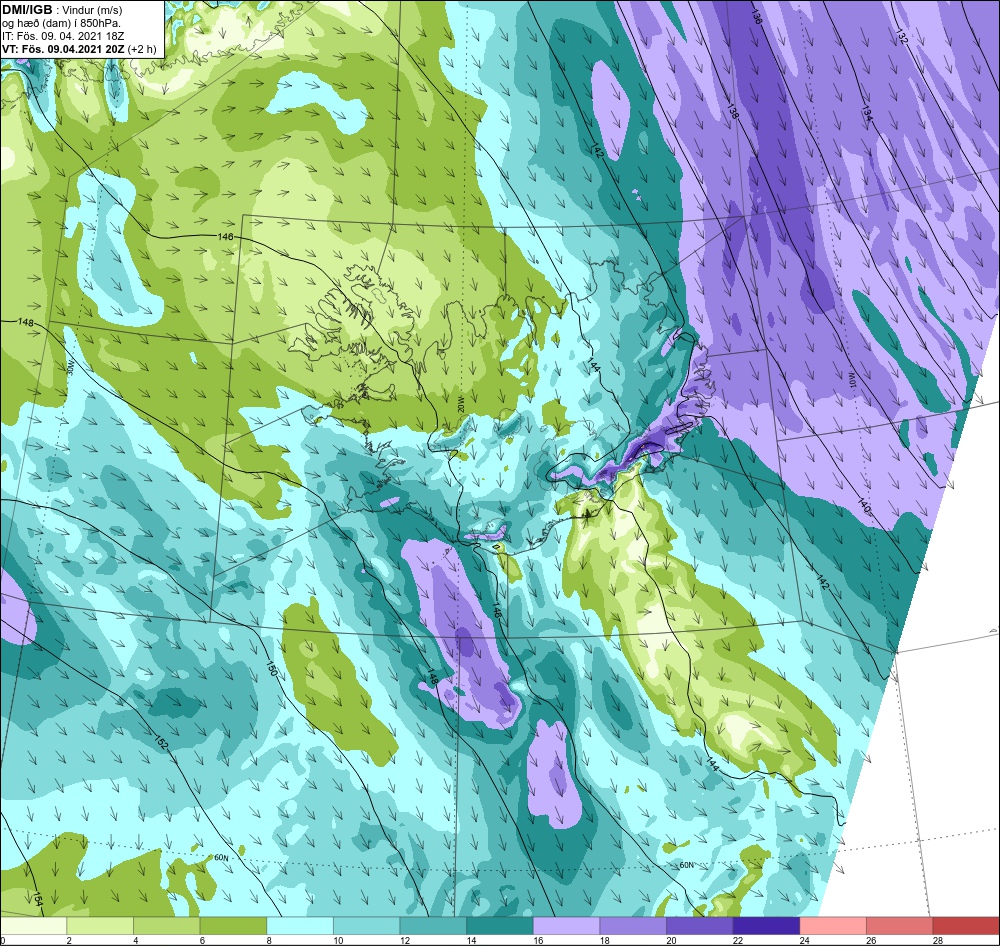The height and width of the screenshot is (946, 1000).
Task: Click the 142 contour label east of Iceland
Action: [823, 582]
